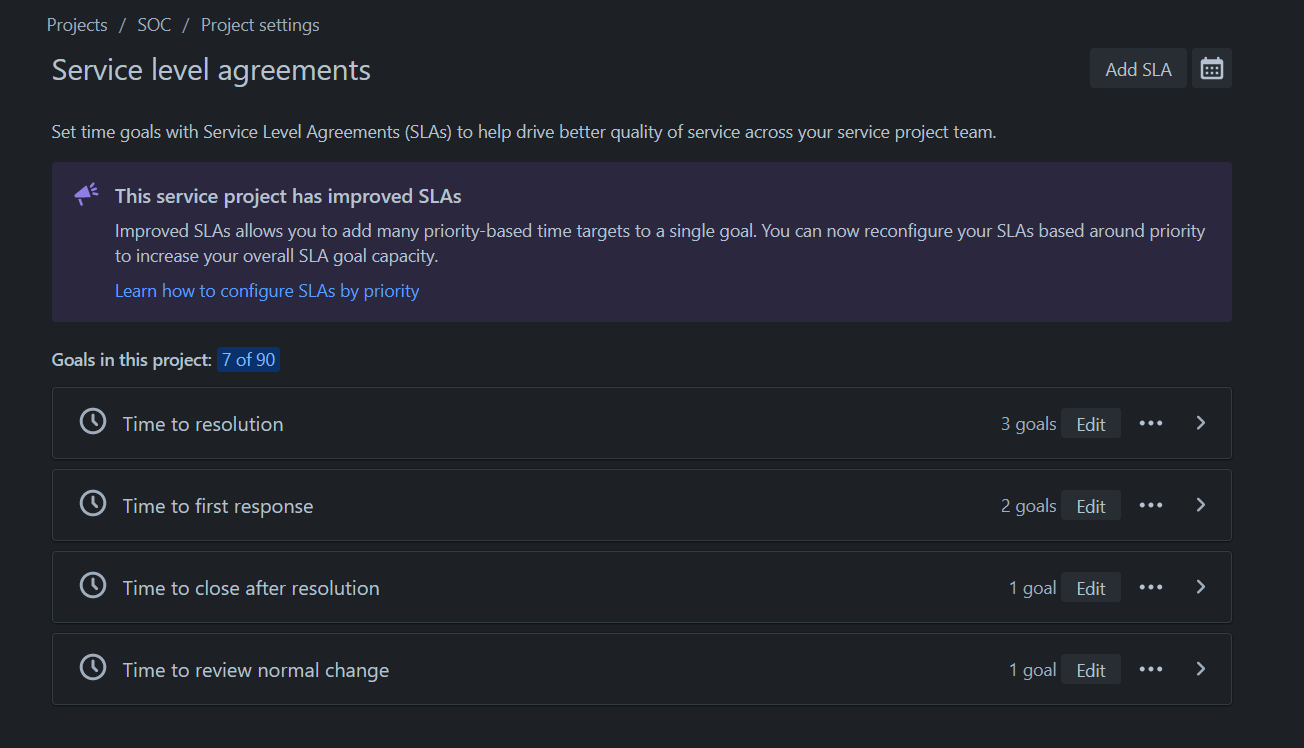Open Project settings breadcrumb link

pyautogui.click(x=260, y=25)
